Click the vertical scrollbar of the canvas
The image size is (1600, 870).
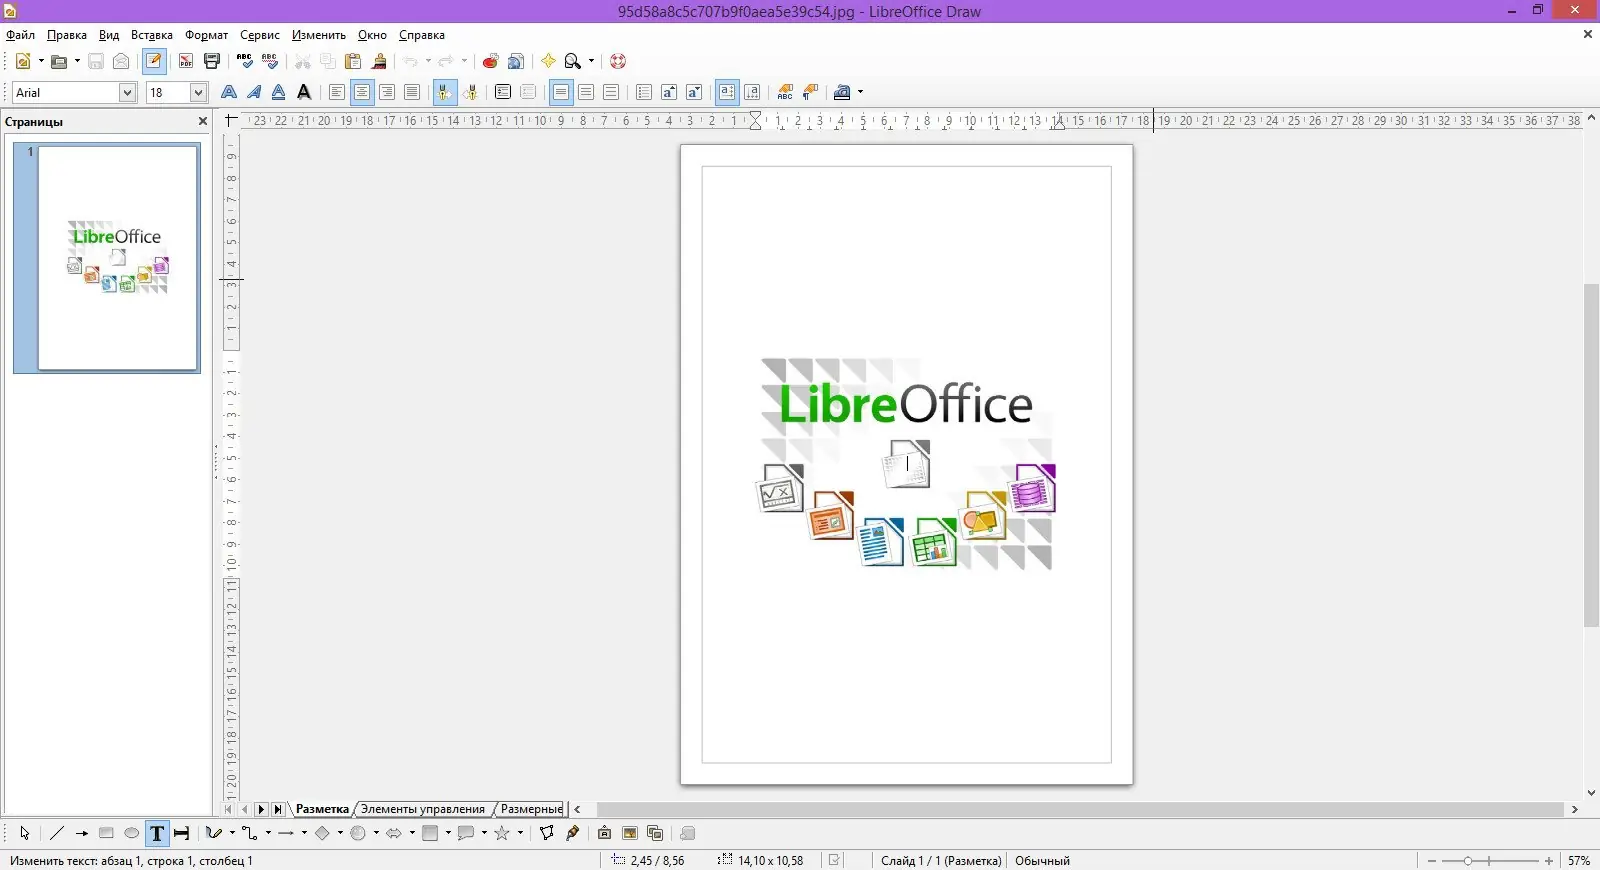click(1591, 456)
